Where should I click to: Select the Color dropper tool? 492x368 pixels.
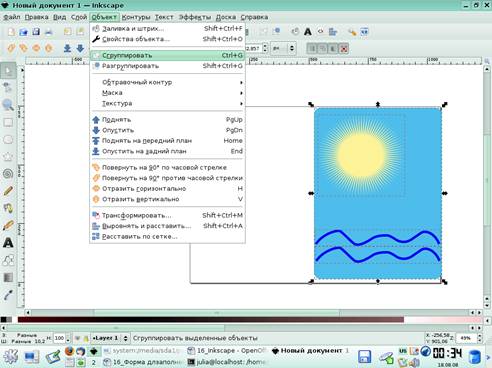8,295
